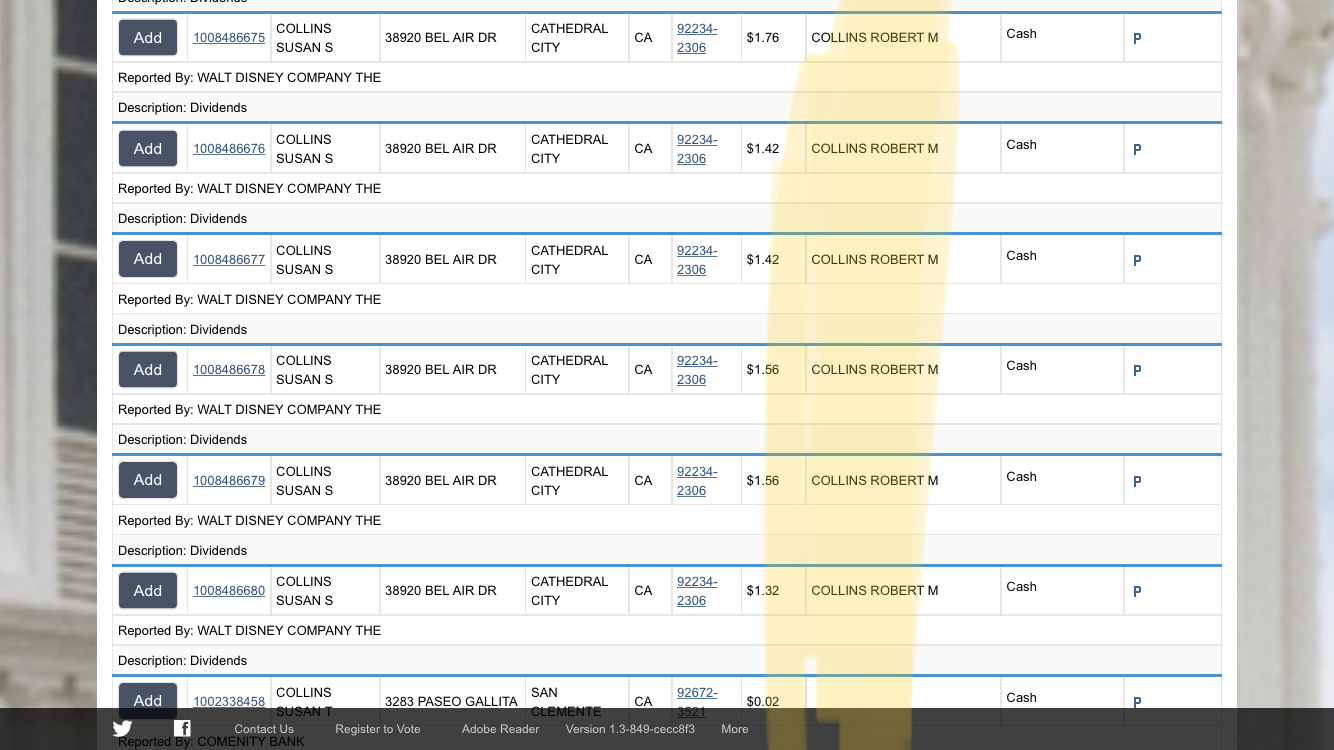Open More footer menu

coord(735,729)
